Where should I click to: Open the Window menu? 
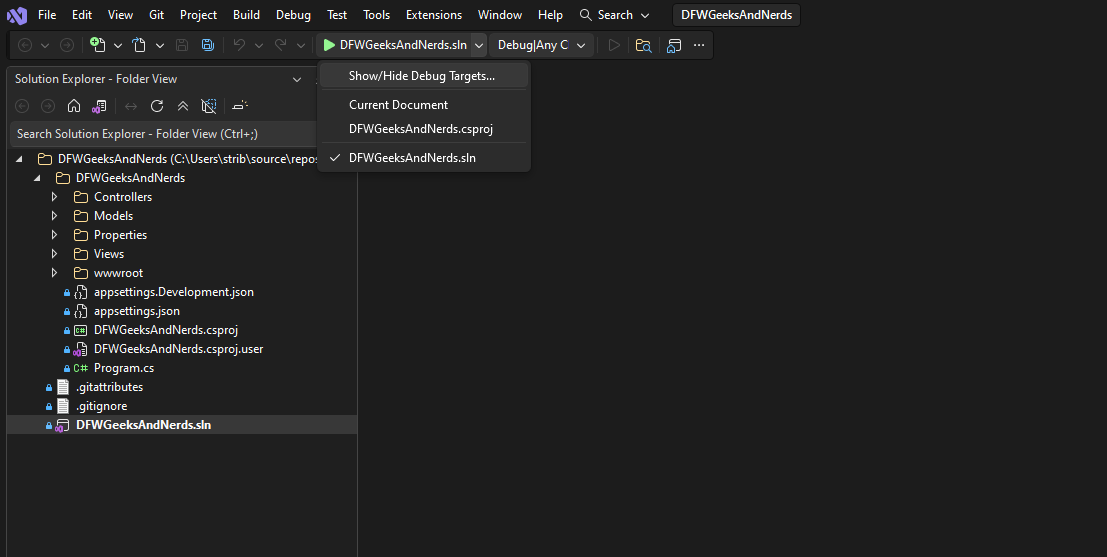pyautogui.click(x=500, y=15)
